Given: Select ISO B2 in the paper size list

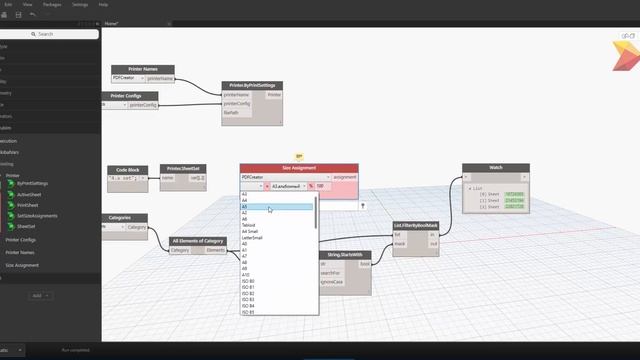Looking at the screenshot, I should [x=277, y=293].
